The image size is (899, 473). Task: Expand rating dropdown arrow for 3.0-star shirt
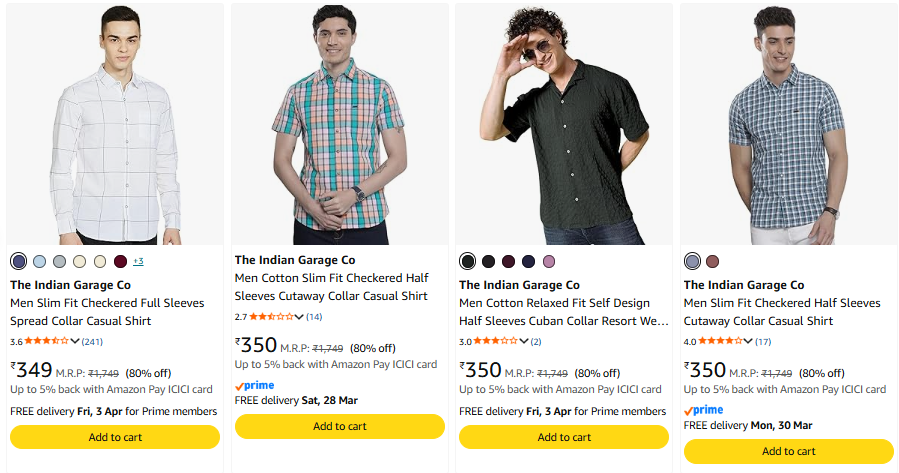[x=524, y=341]
